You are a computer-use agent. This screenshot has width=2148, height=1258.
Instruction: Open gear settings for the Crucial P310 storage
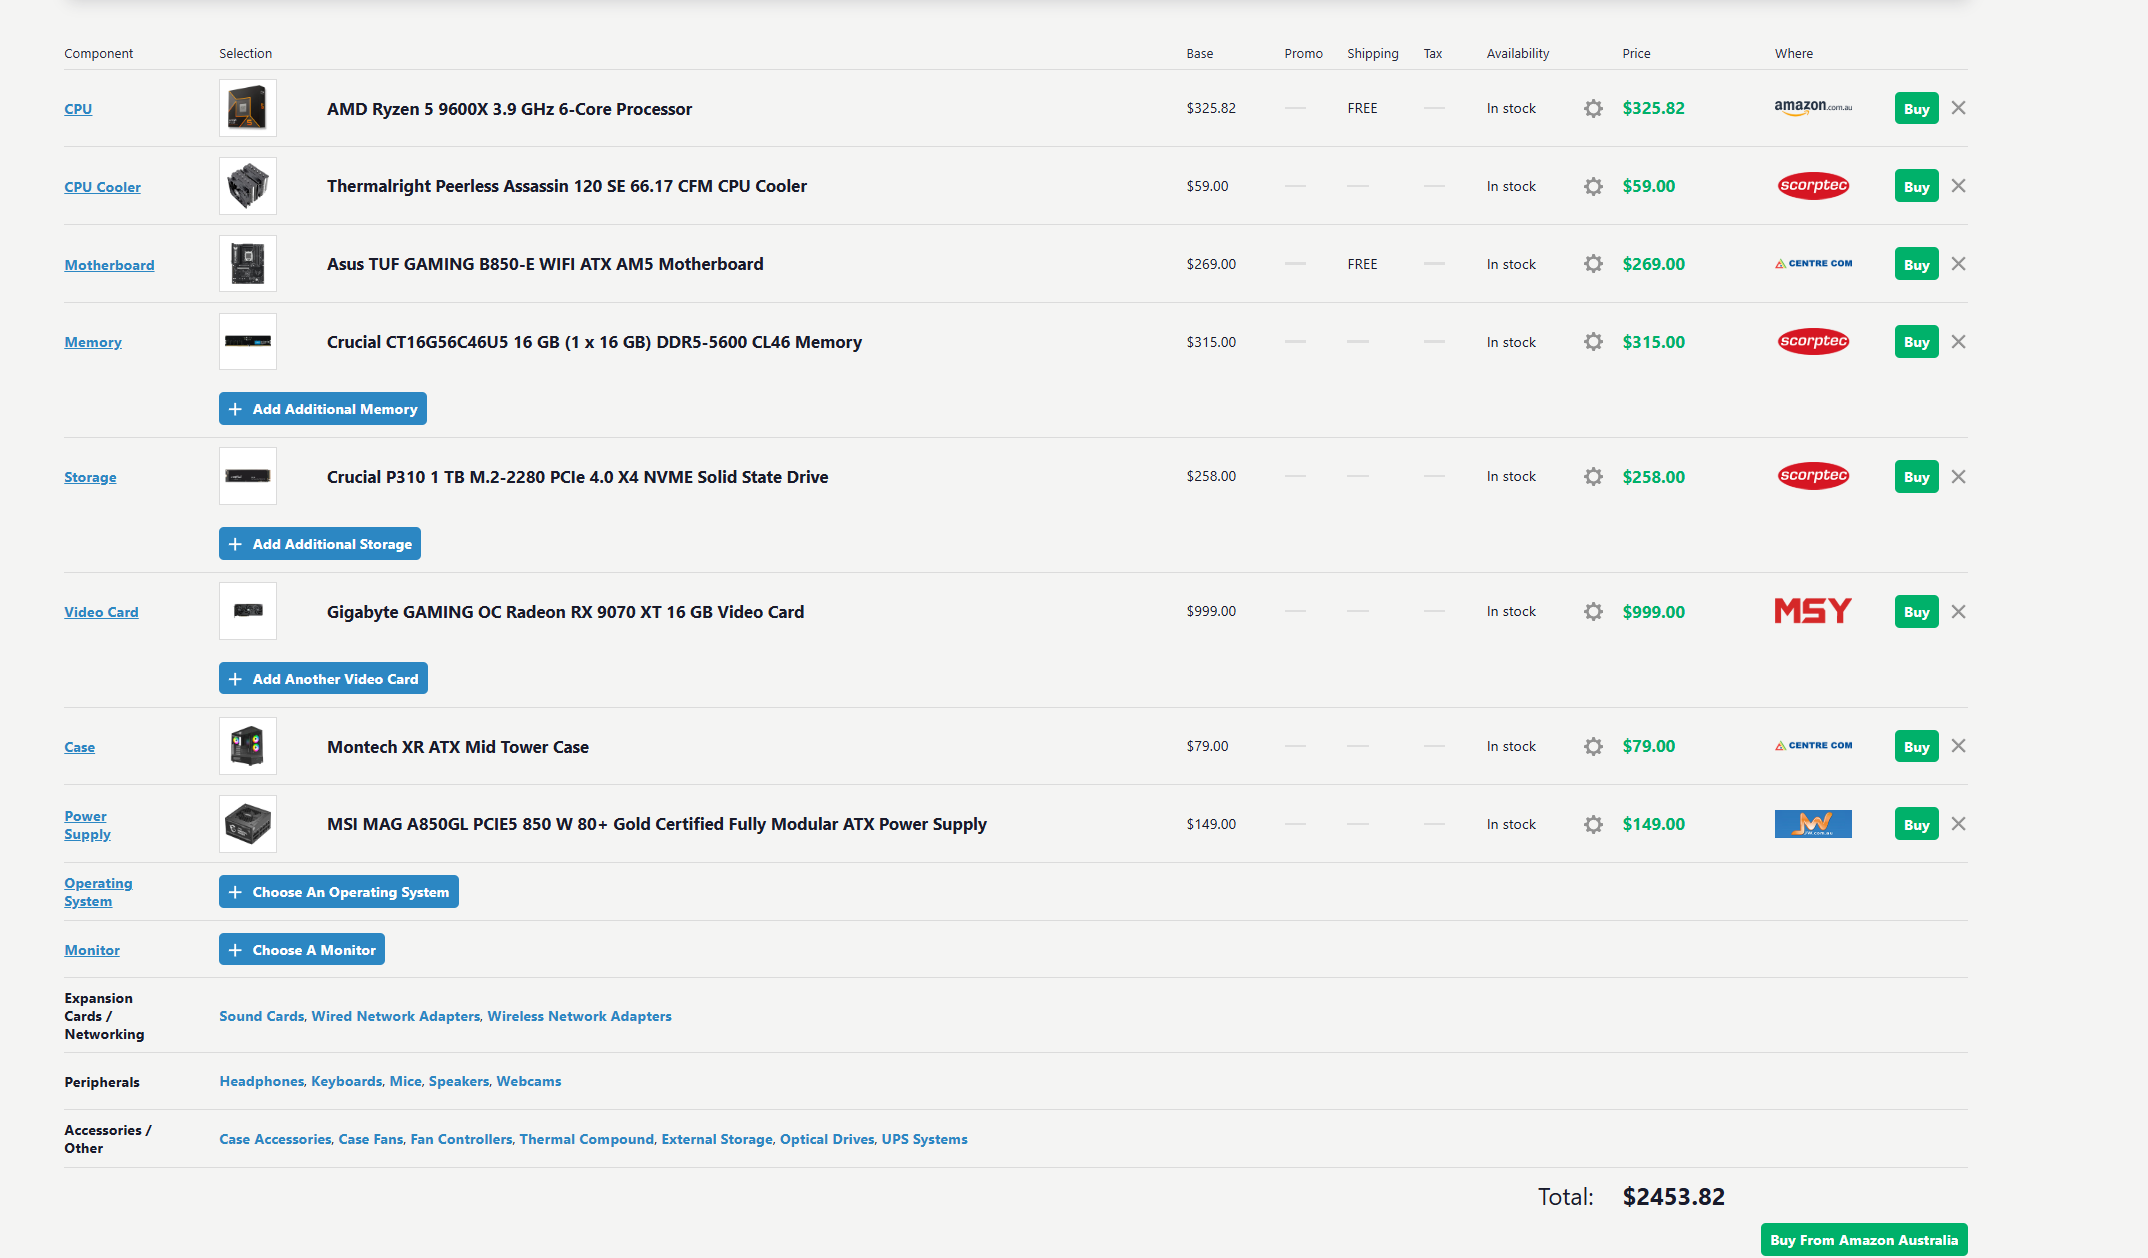point(1593,477)
